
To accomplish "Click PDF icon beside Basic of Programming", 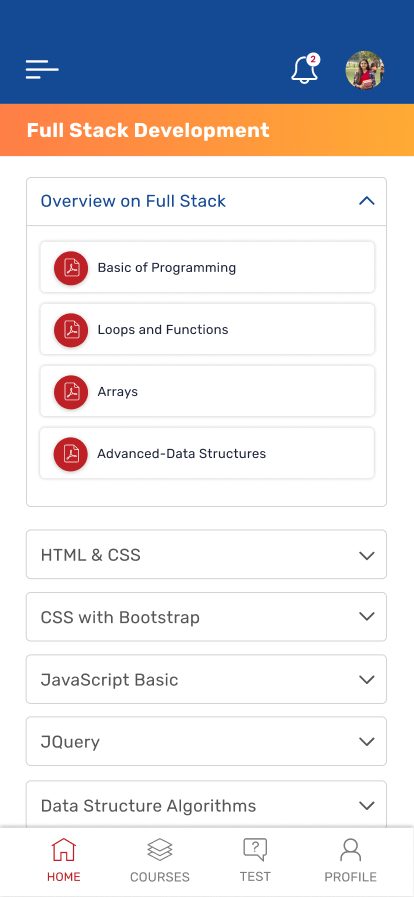I will tap(71, 268).
